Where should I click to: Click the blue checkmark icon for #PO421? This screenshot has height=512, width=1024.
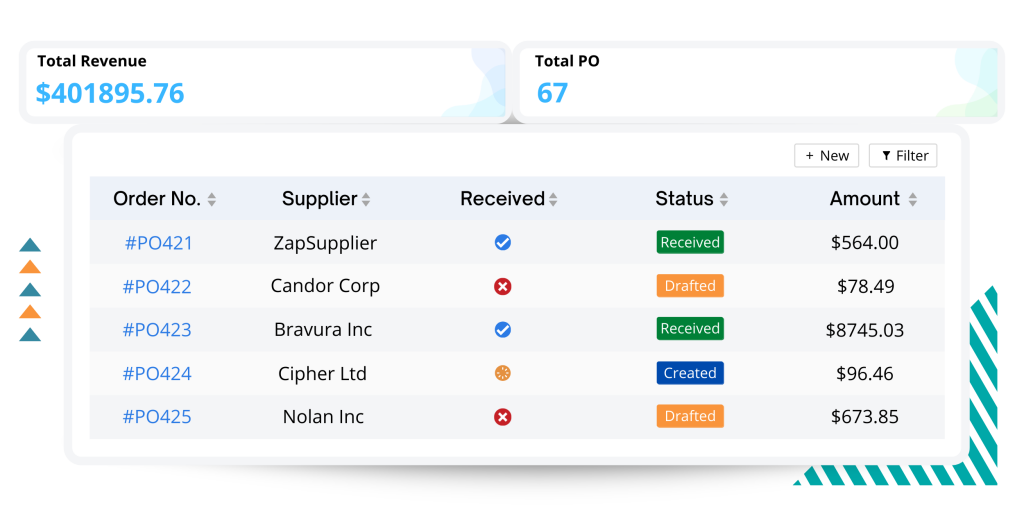click(502, 242)
